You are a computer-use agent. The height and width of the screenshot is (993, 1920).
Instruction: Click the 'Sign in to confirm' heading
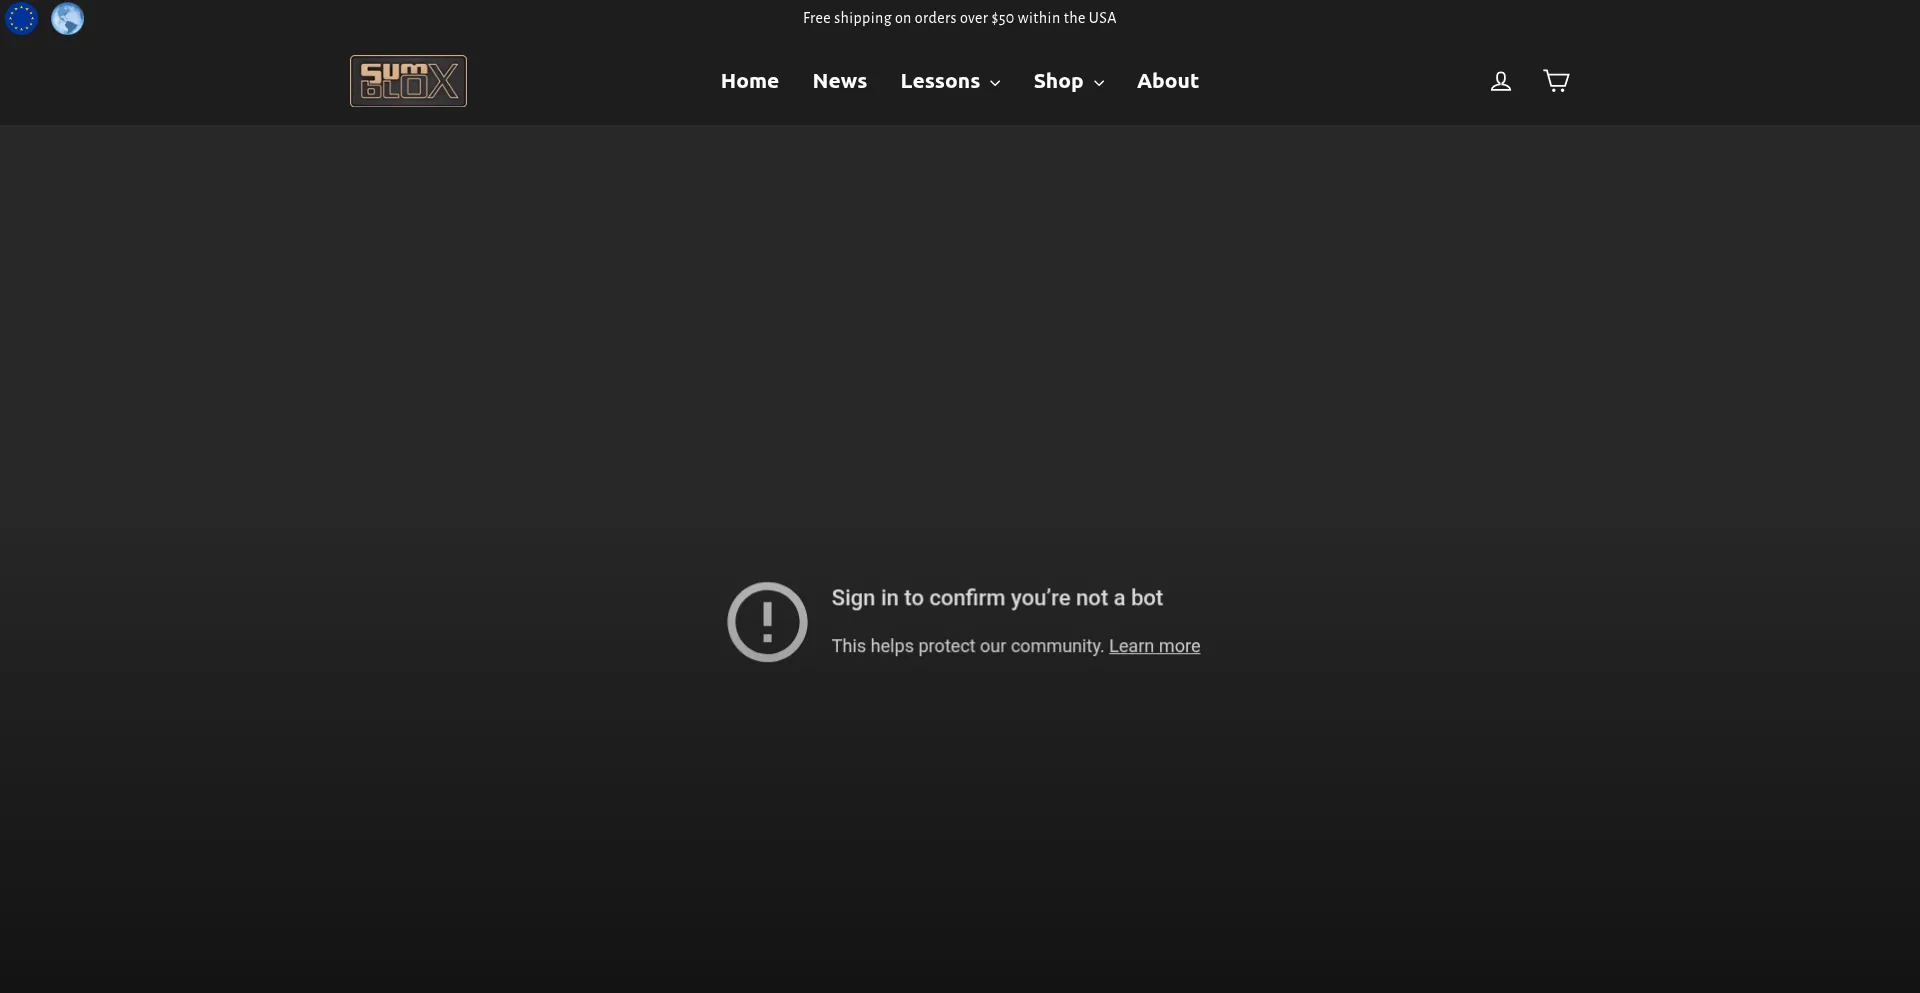996,598
